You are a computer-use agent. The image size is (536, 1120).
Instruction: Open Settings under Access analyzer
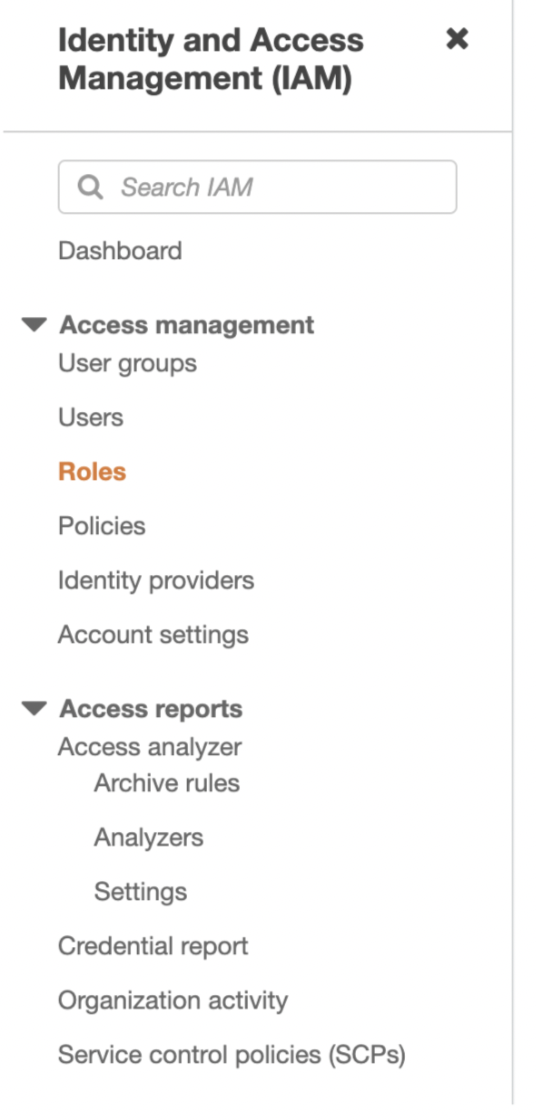141,892
